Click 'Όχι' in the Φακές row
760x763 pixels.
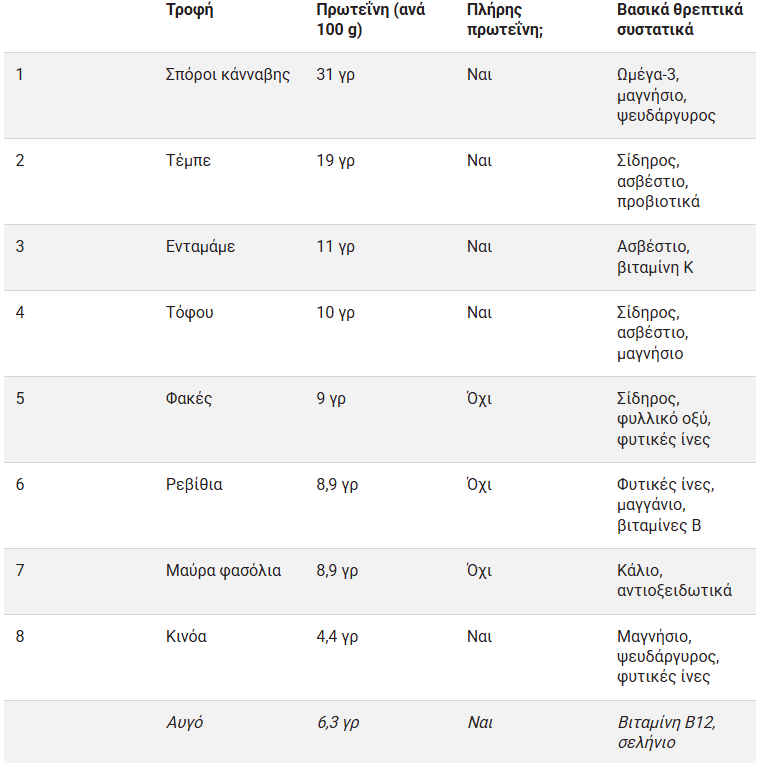479,399
